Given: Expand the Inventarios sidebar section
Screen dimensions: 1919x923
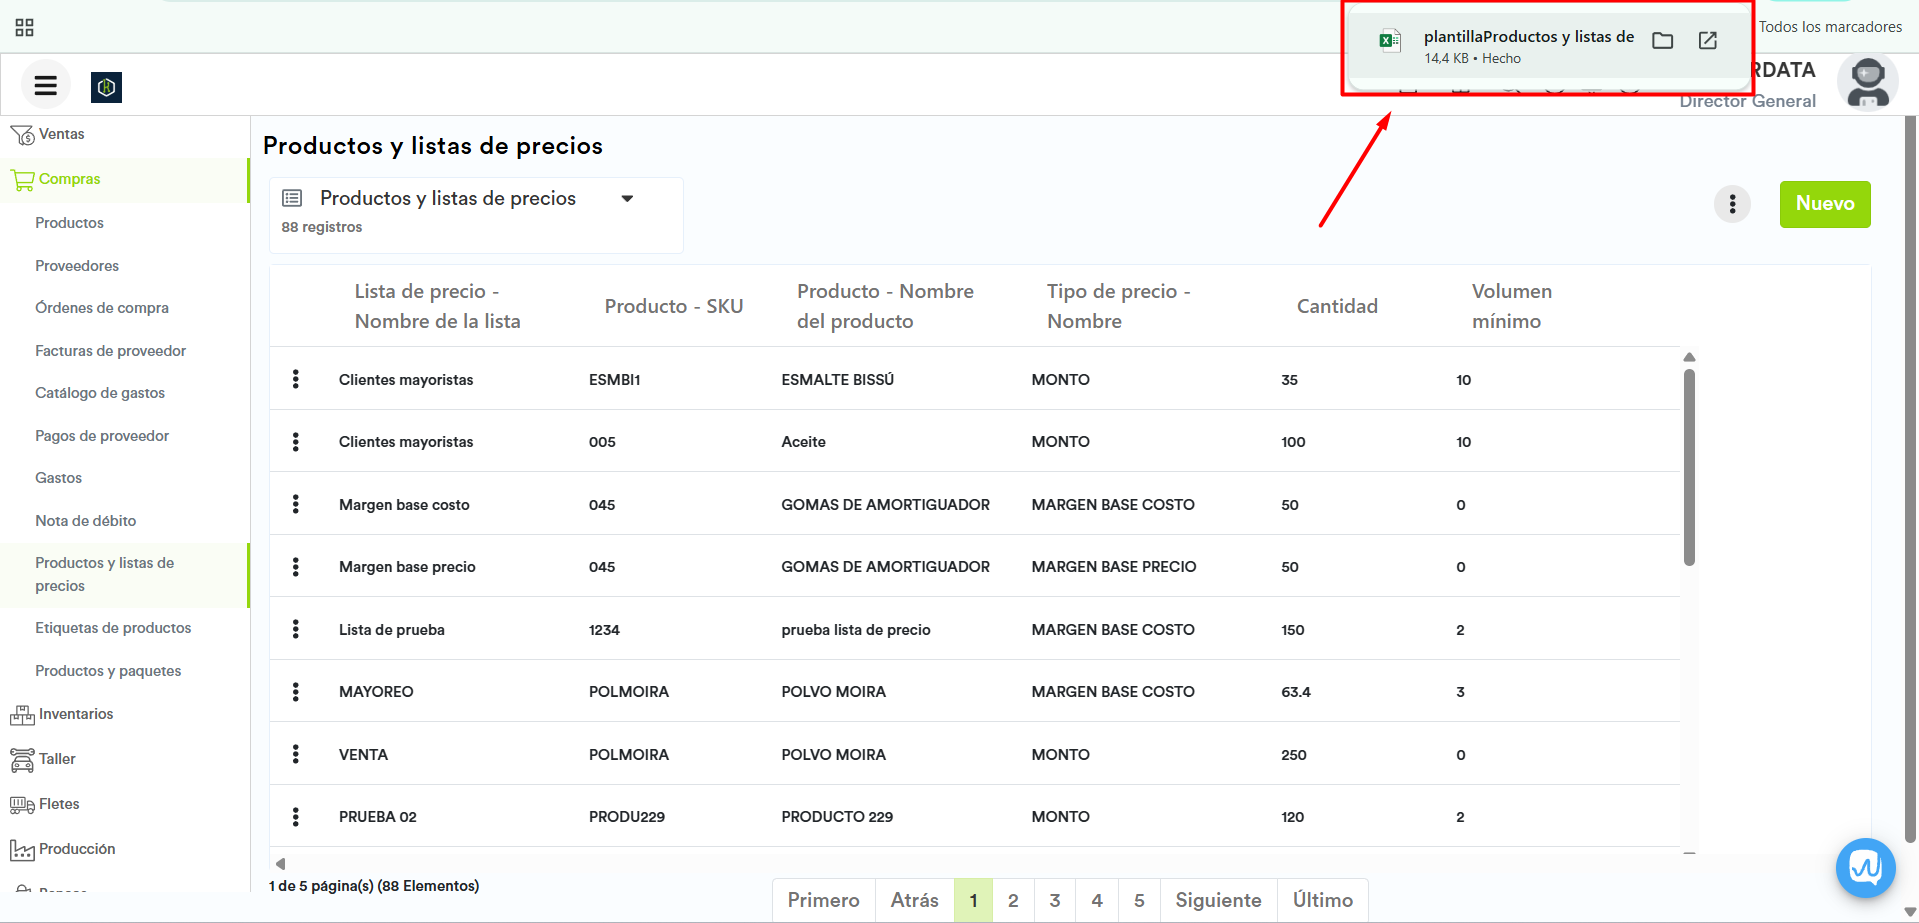Looking at the screenshot, I should (75, 714).
